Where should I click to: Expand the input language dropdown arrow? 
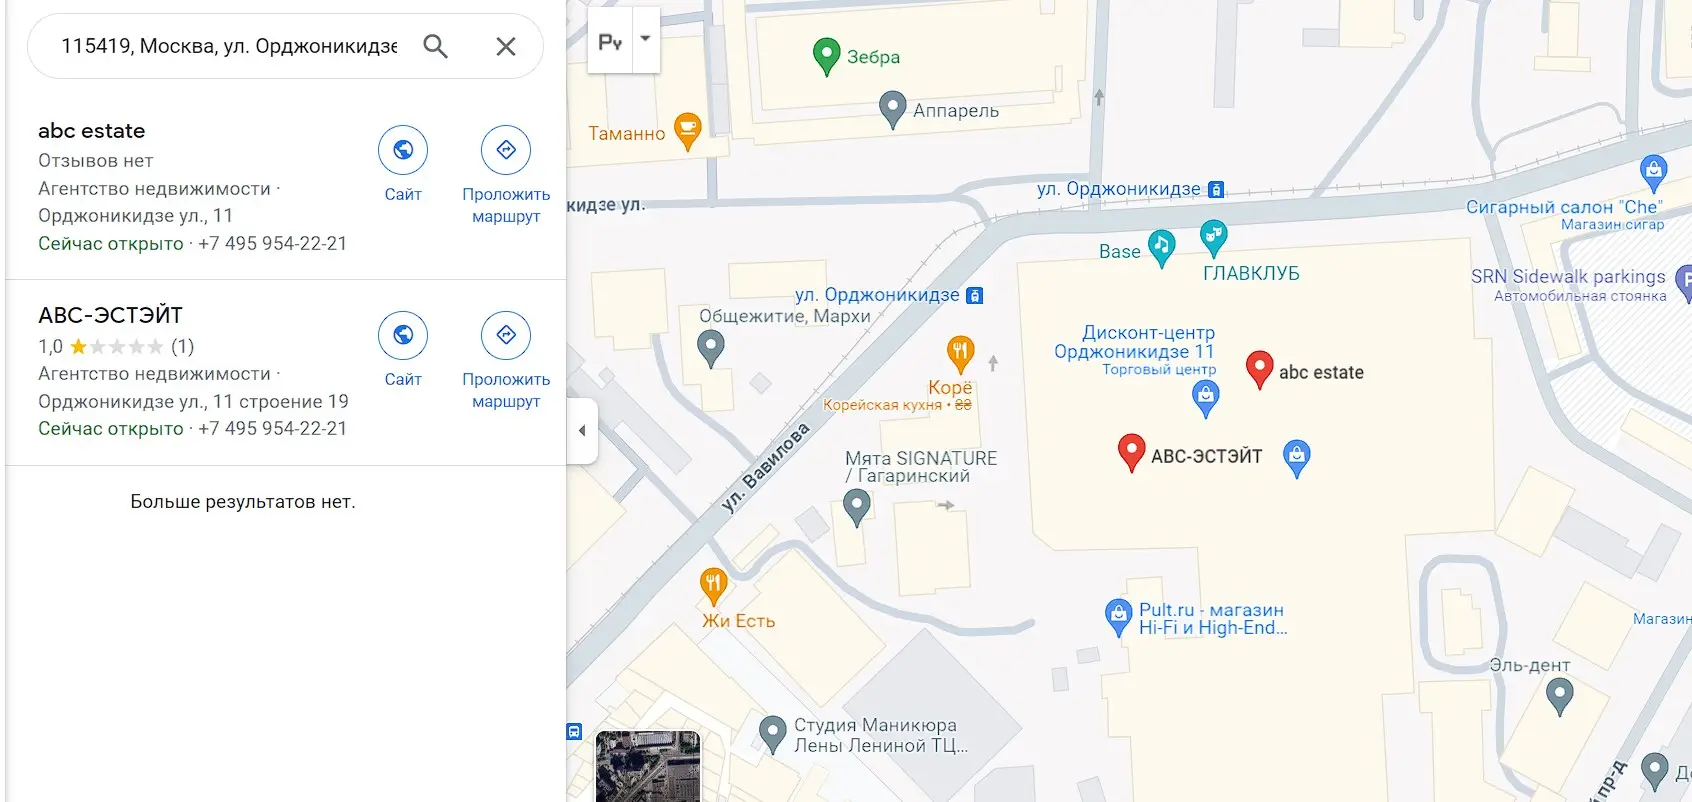click(x=646, y=39)
